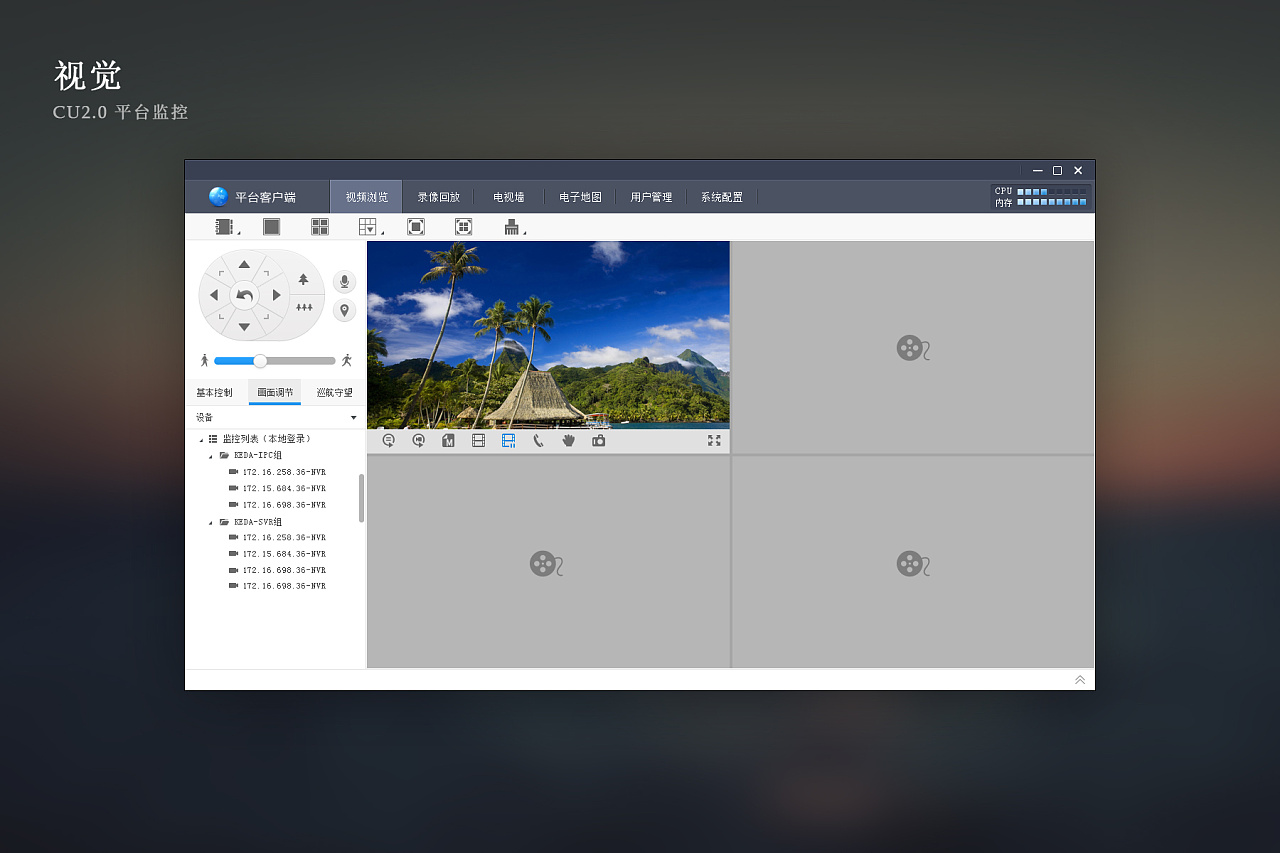Image resolution: width=1280 pixels, height=853 pixels.
Task: Click hand PTZ-control icon under video
Action: (x=568, y=440)
